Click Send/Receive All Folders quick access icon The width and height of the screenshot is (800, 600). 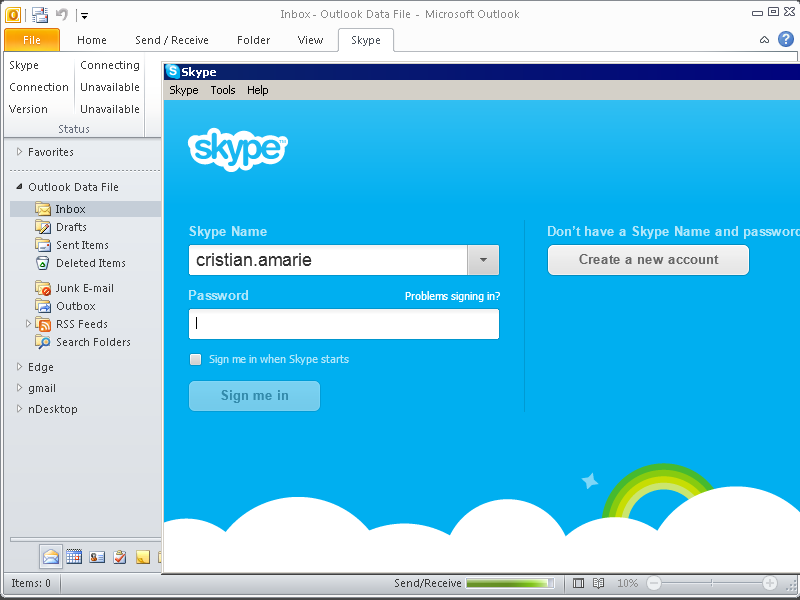tap(40, 15)
